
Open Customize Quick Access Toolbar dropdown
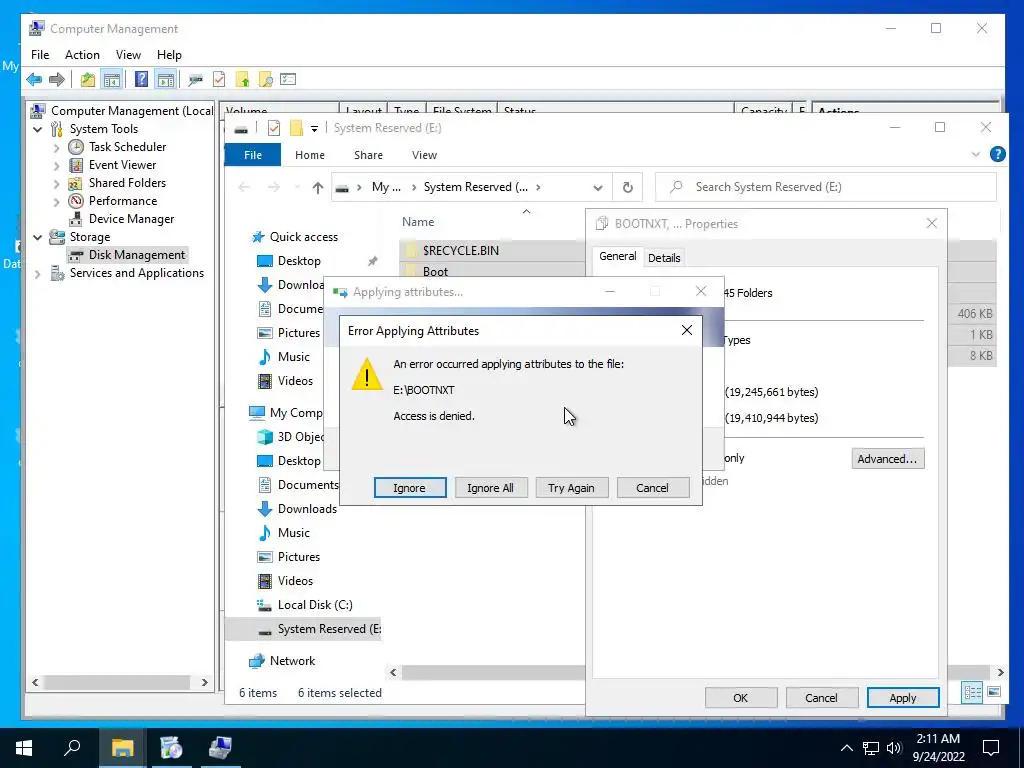point(314,129)
